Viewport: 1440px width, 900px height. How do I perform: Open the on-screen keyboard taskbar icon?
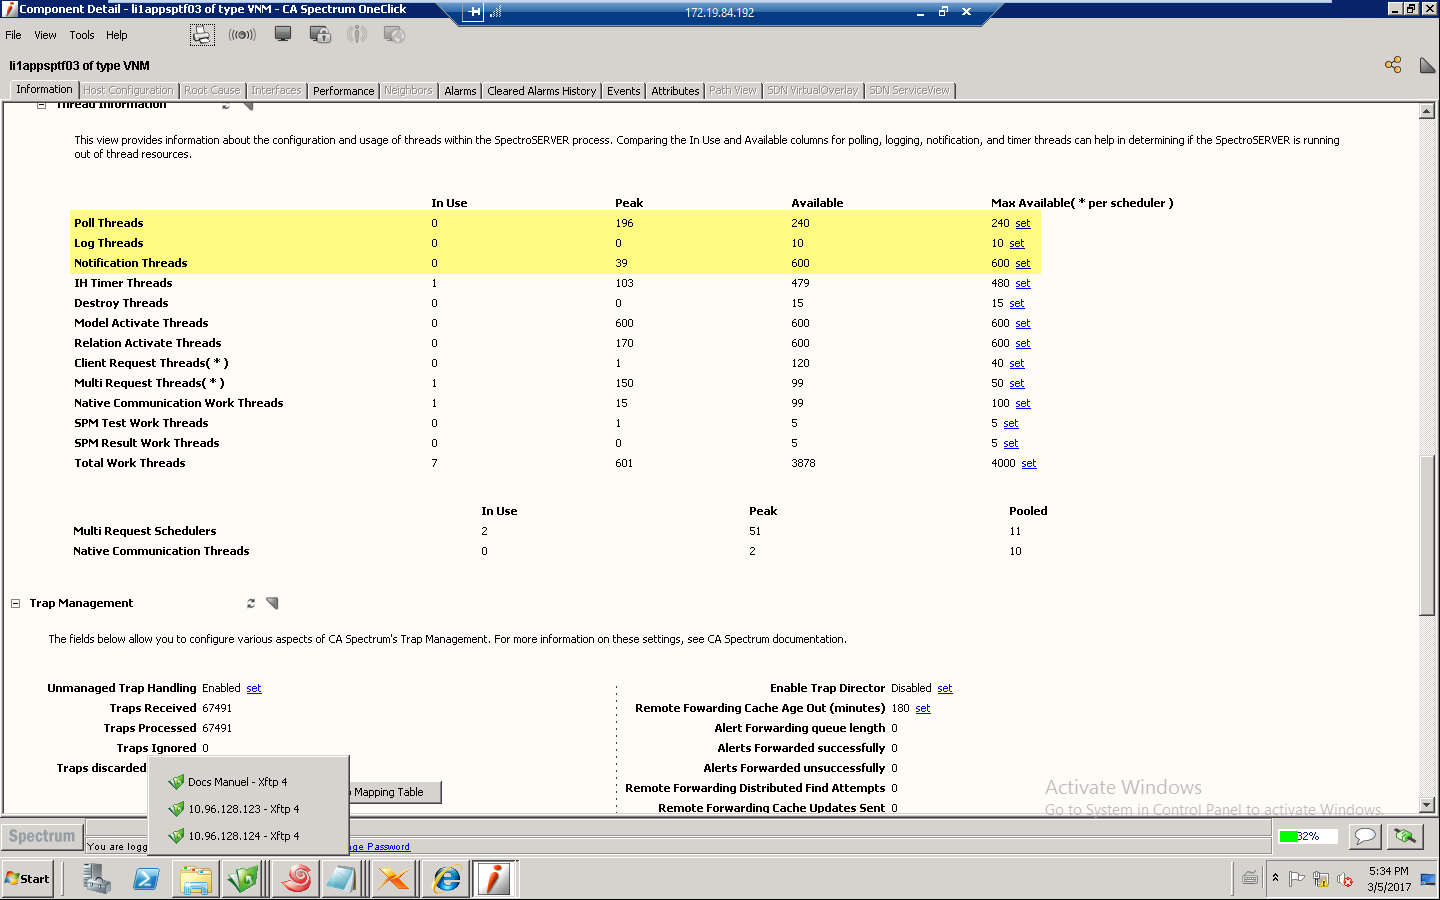click(1250, 879)
